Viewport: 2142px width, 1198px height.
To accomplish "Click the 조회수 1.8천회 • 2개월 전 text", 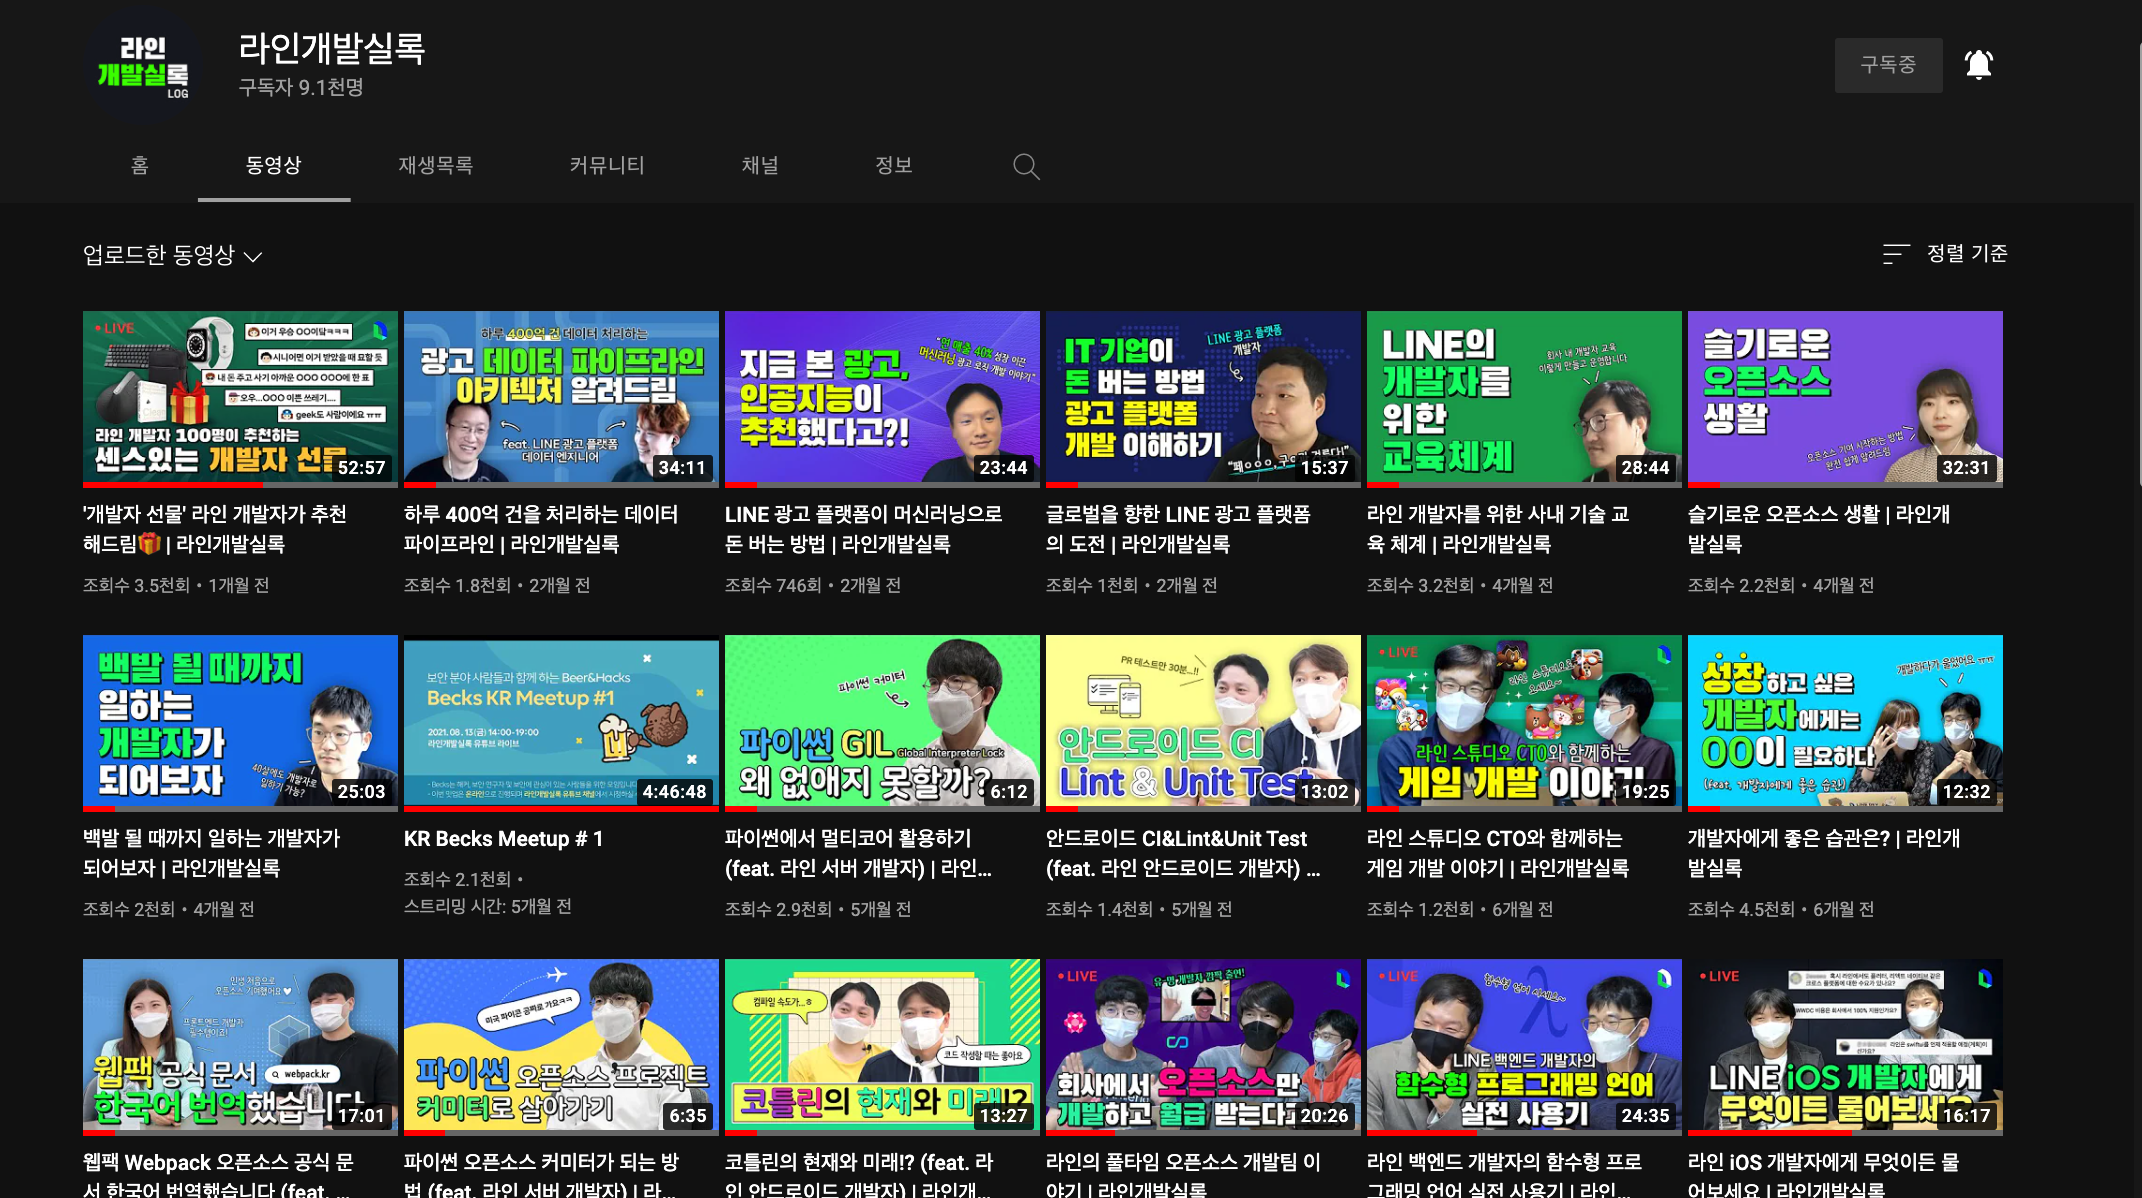I will coord(497,585).
